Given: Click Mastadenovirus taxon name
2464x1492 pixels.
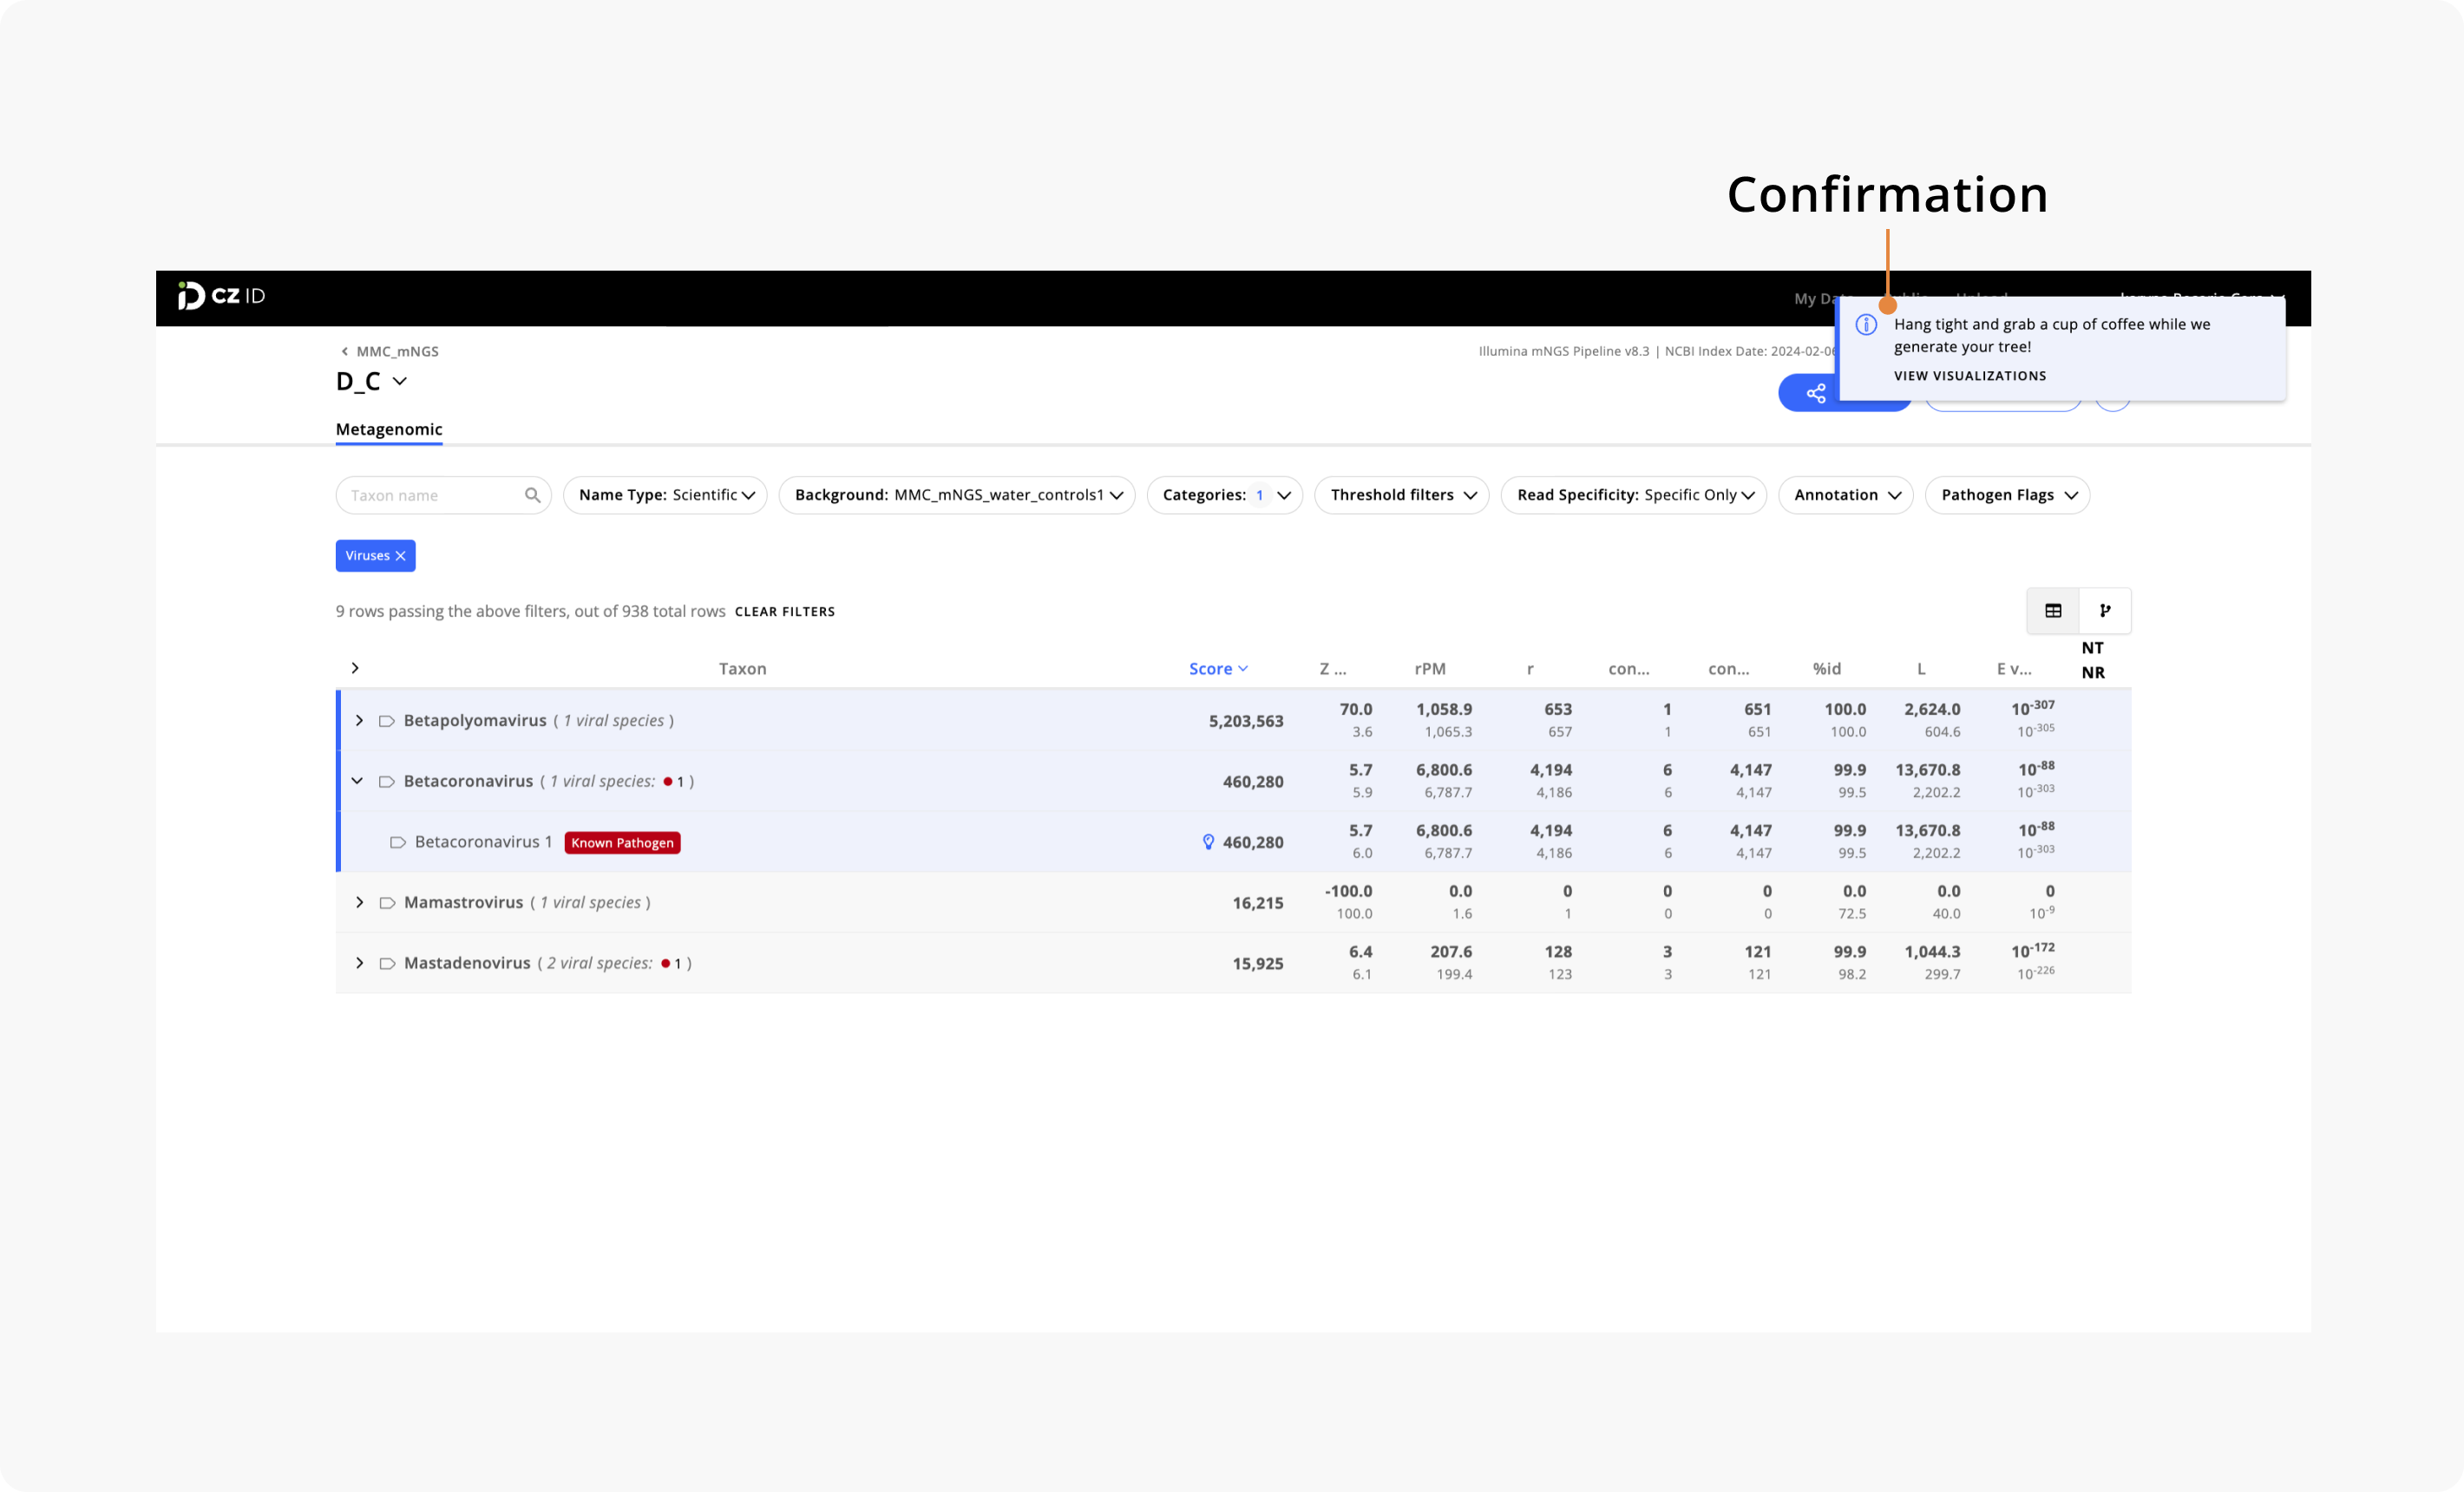Looking at the screenshot, I should [x=467, y=963].
